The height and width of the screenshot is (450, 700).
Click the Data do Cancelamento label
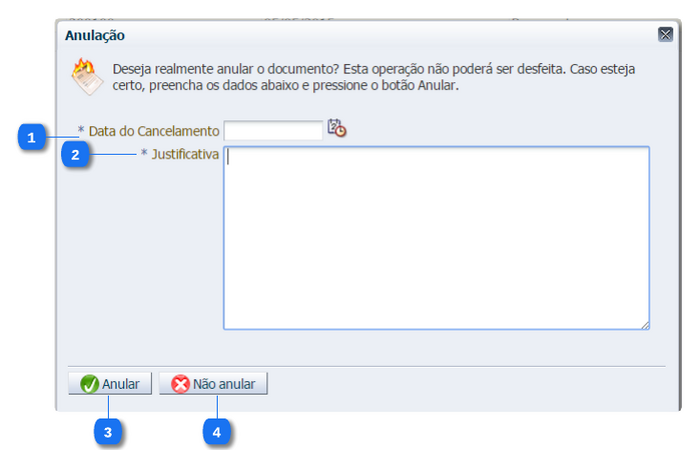pyautogui.click(x=153, y=131)
